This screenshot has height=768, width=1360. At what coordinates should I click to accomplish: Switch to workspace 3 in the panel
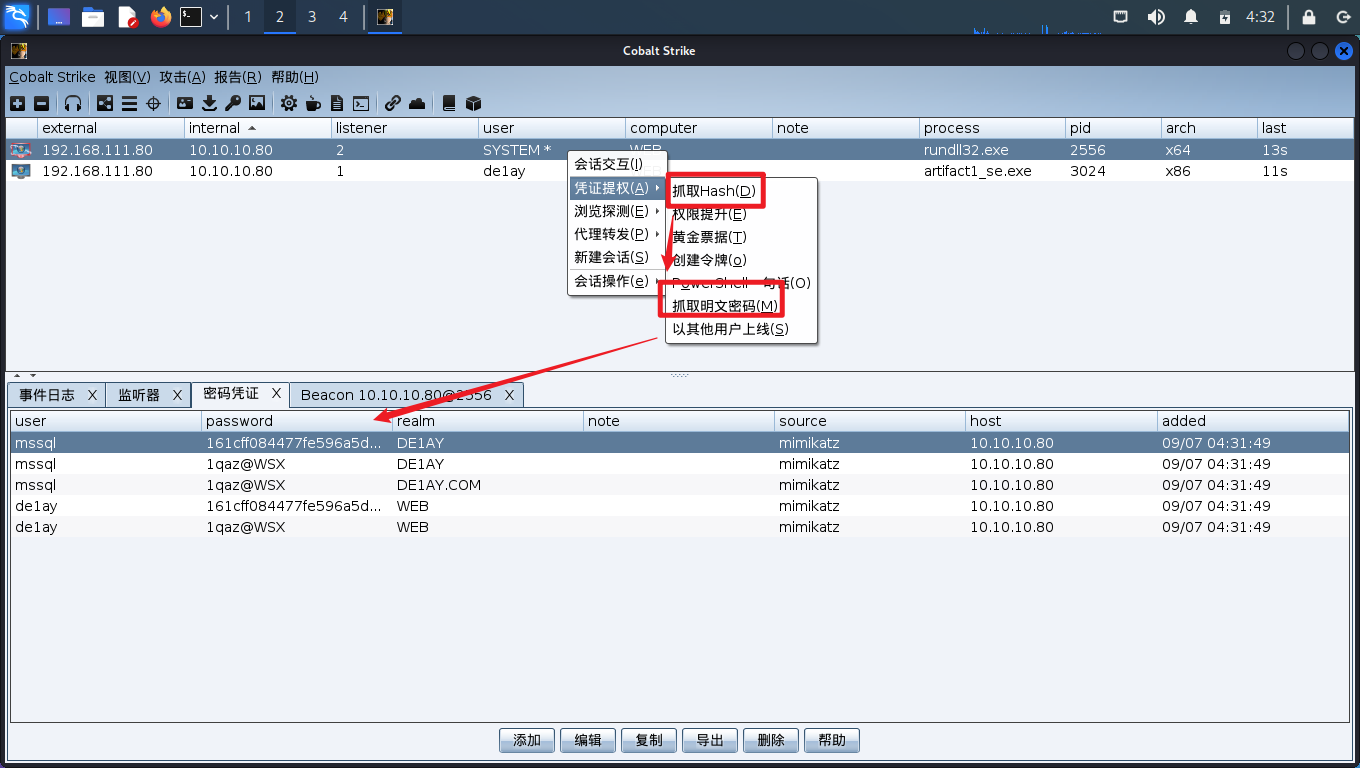pyautogui.click(x=312, y=17)
